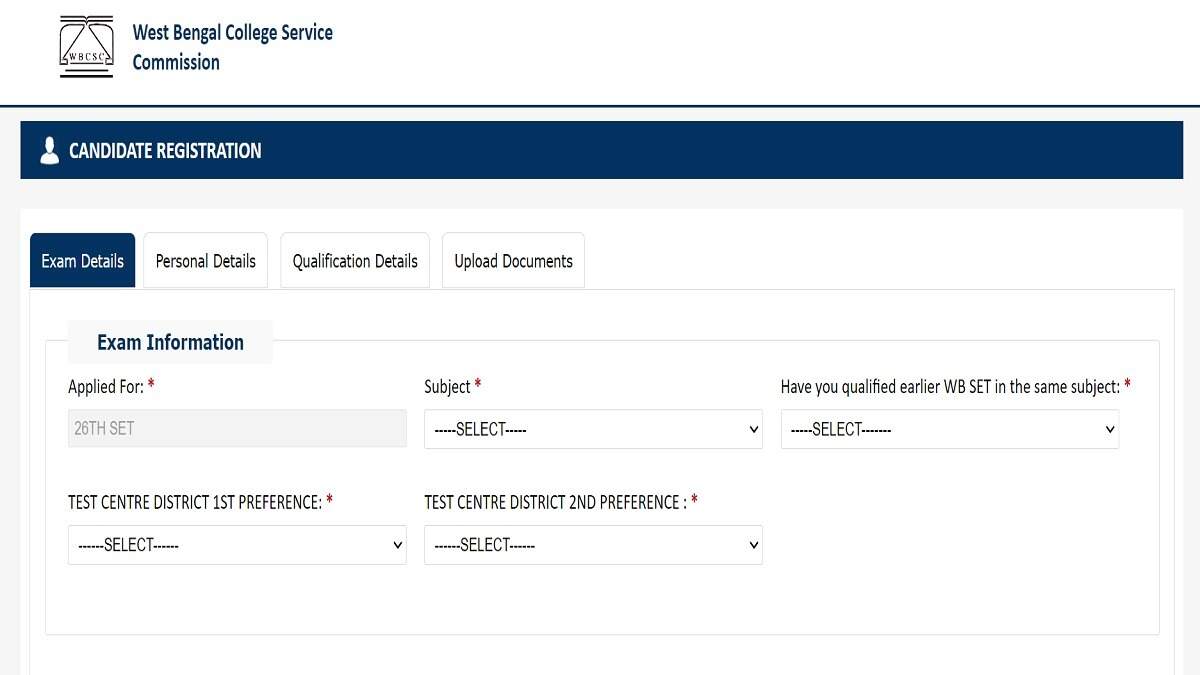Switch to the Exam Details tab
The width and height of the screenshot is (1200, 675).
coord(83,261)
